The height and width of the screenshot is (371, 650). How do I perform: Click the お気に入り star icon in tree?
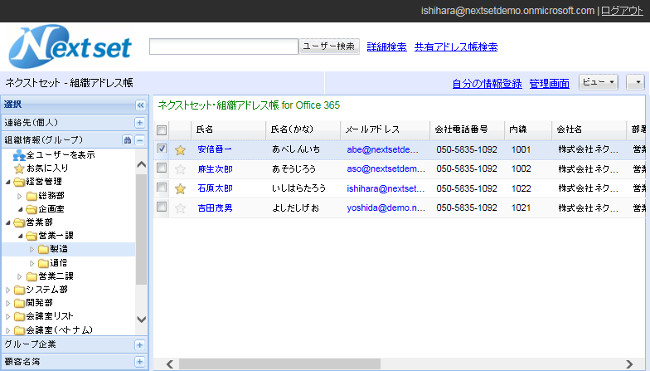[19, 169]
